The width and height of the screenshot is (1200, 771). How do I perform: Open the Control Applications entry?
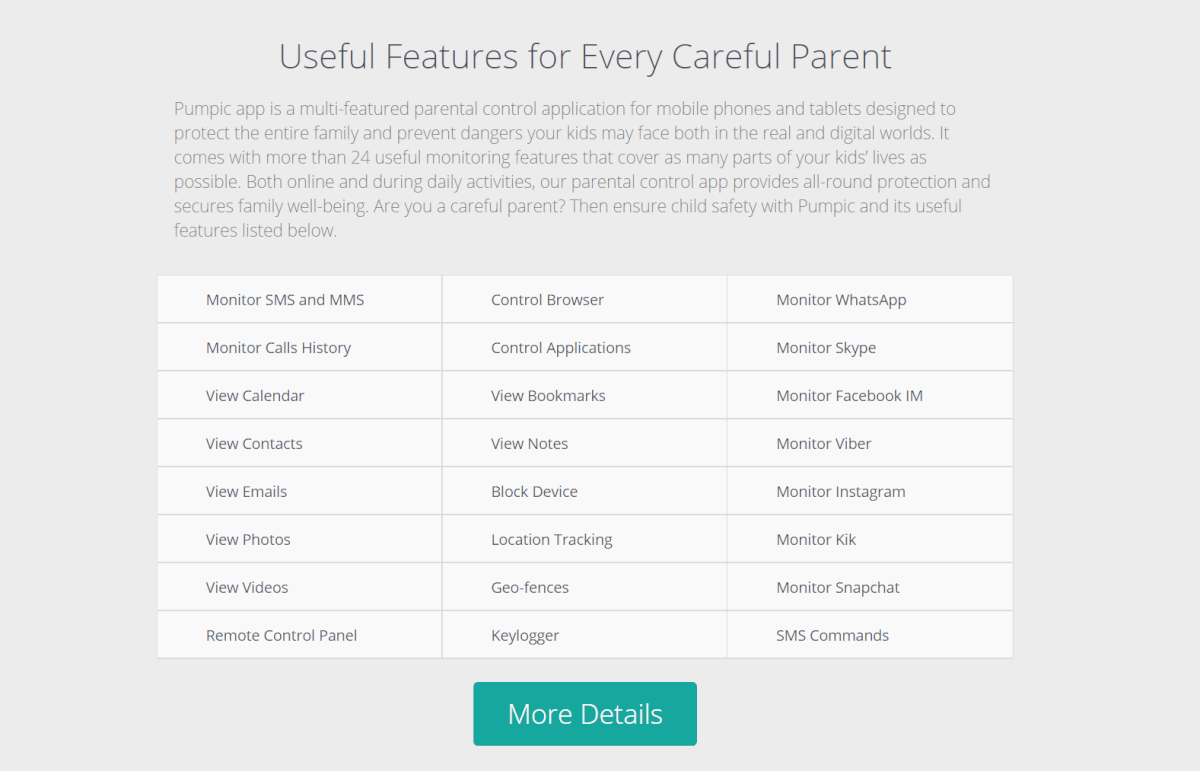(x=584, y=348)
